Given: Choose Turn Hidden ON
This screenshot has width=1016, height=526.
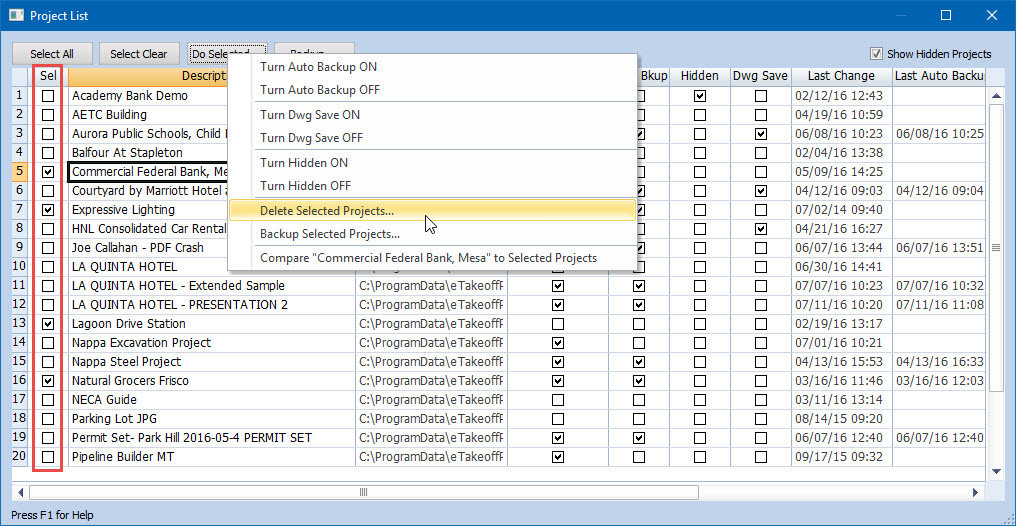Looking at the screenshot, I should point(432,162).
